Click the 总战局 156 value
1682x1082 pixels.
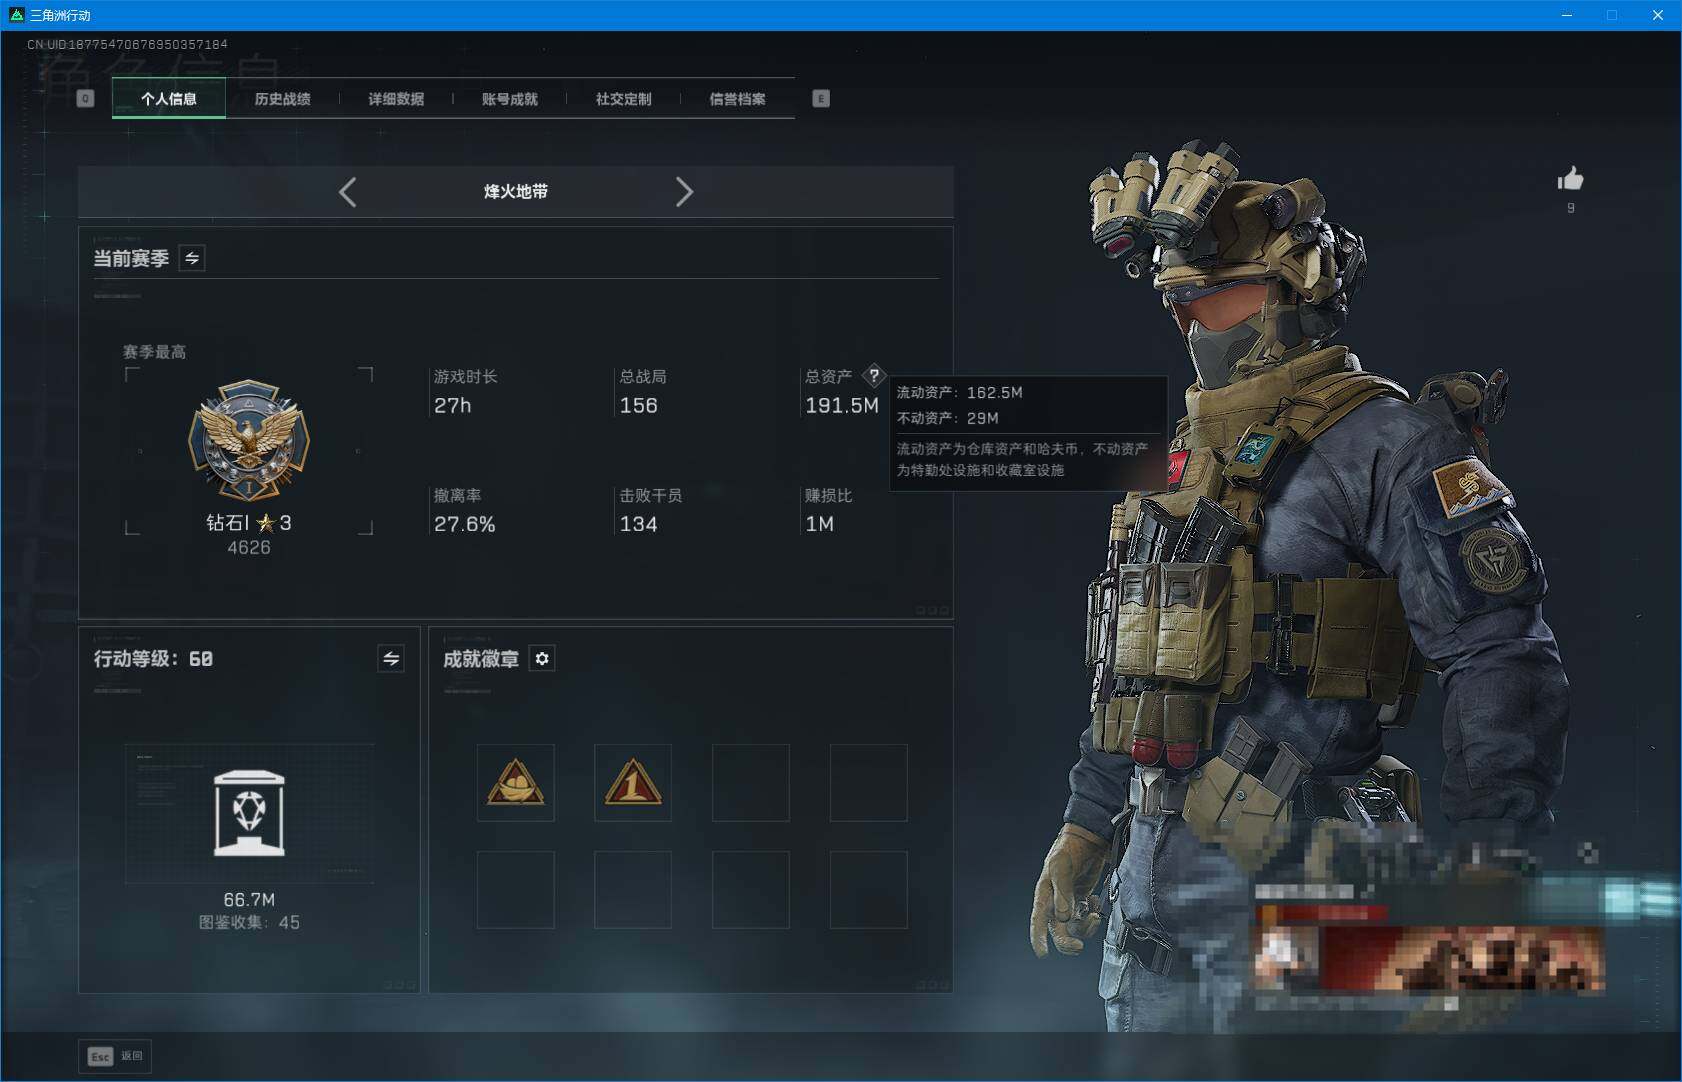[x=638, y=405]
